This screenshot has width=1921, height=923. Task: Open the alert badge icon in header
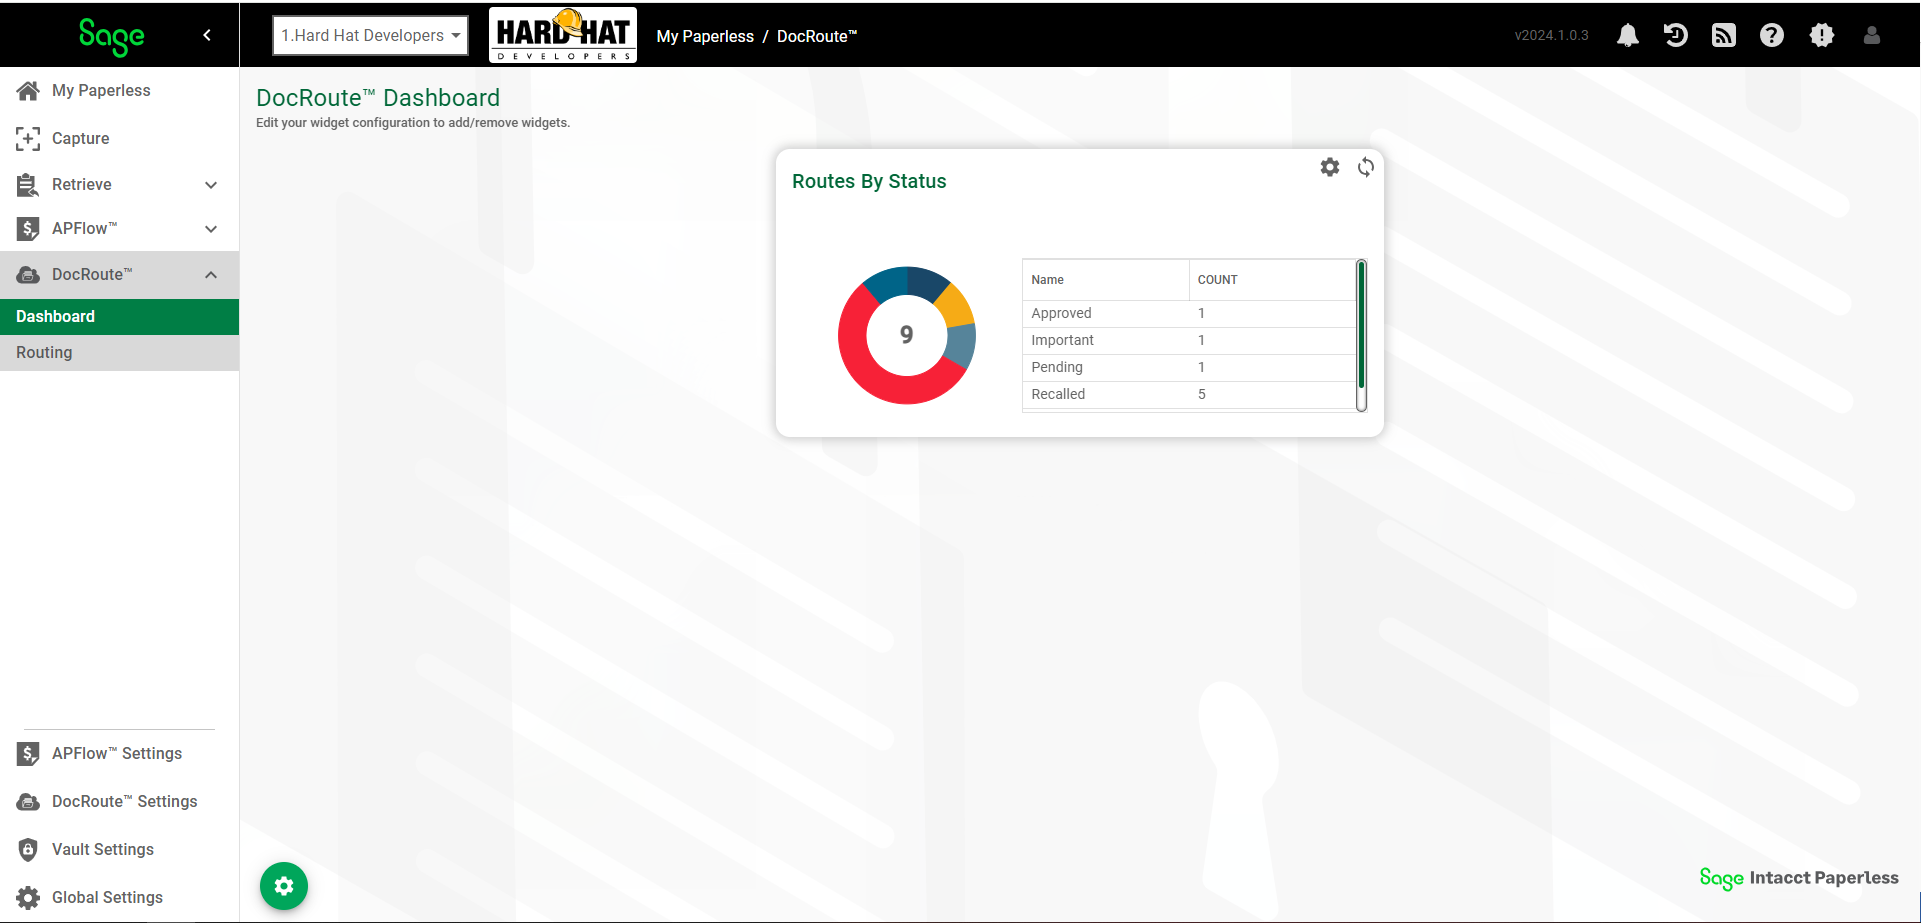click(x=1822, y=36)
